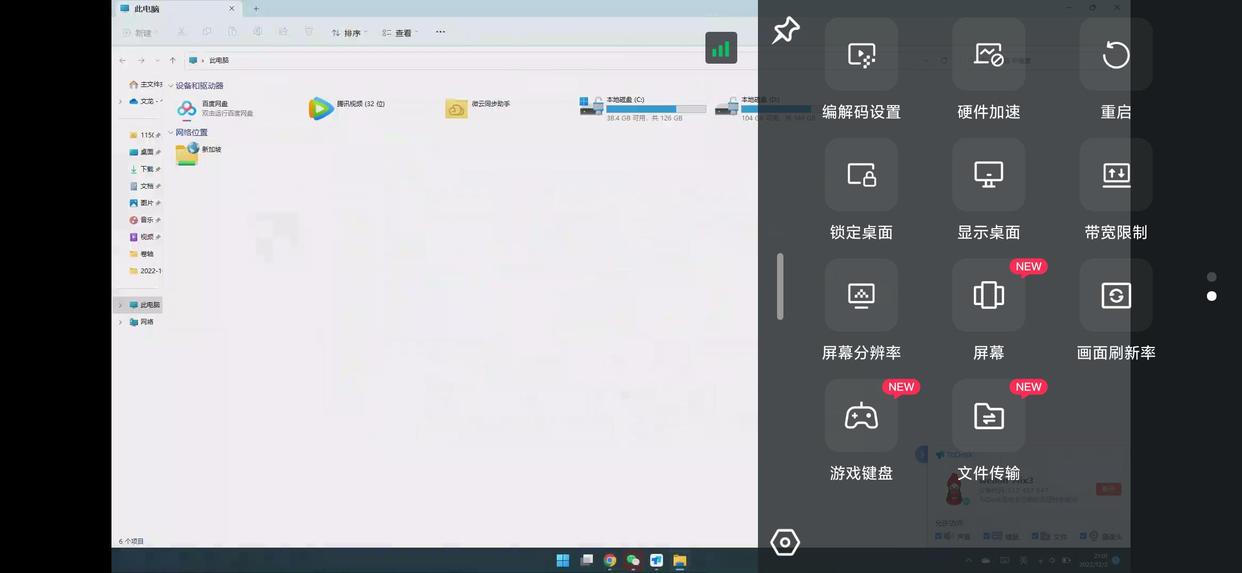This screenshot has height=573, width=1242.
Task: Select the upper page indicator dot
Action: click(x=1212, y=277)
